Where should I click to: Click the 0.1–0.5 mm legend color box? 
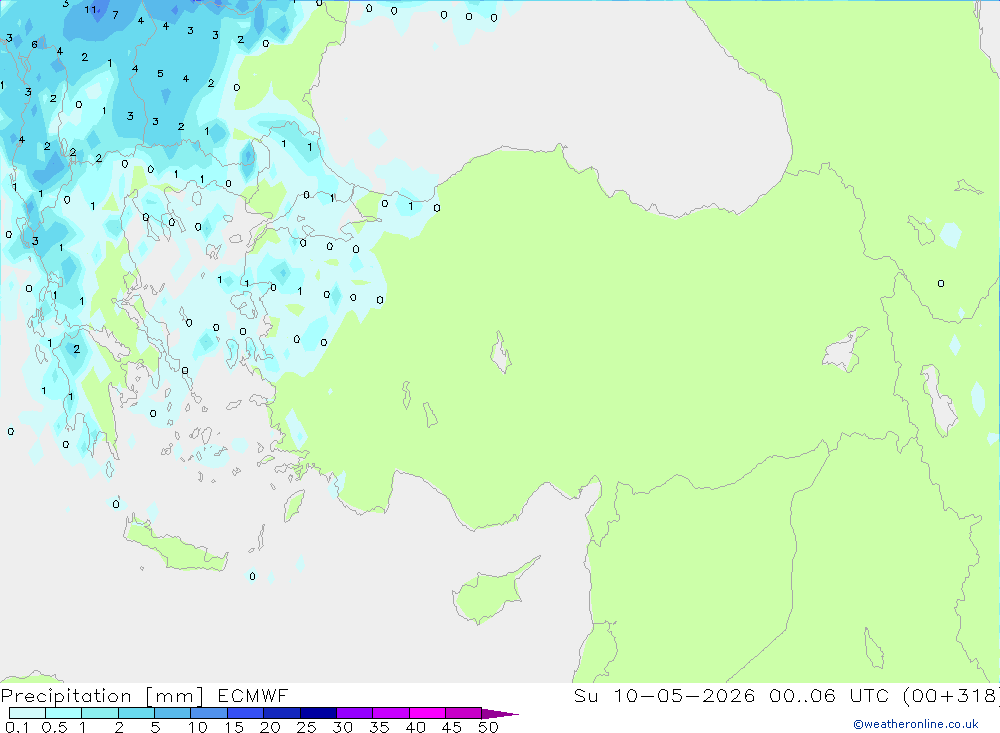(x=27, y=713)
